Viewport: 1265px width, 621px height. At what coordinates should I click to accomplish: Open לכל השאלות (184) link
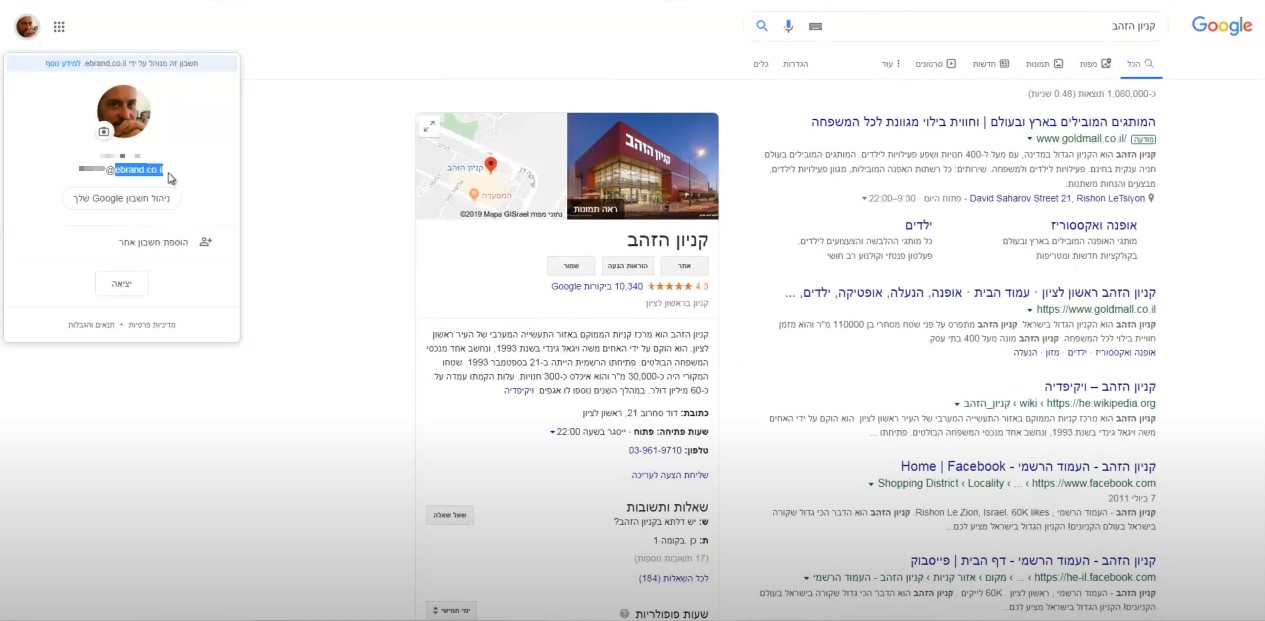pyautogui.click(x=674, y=578)
